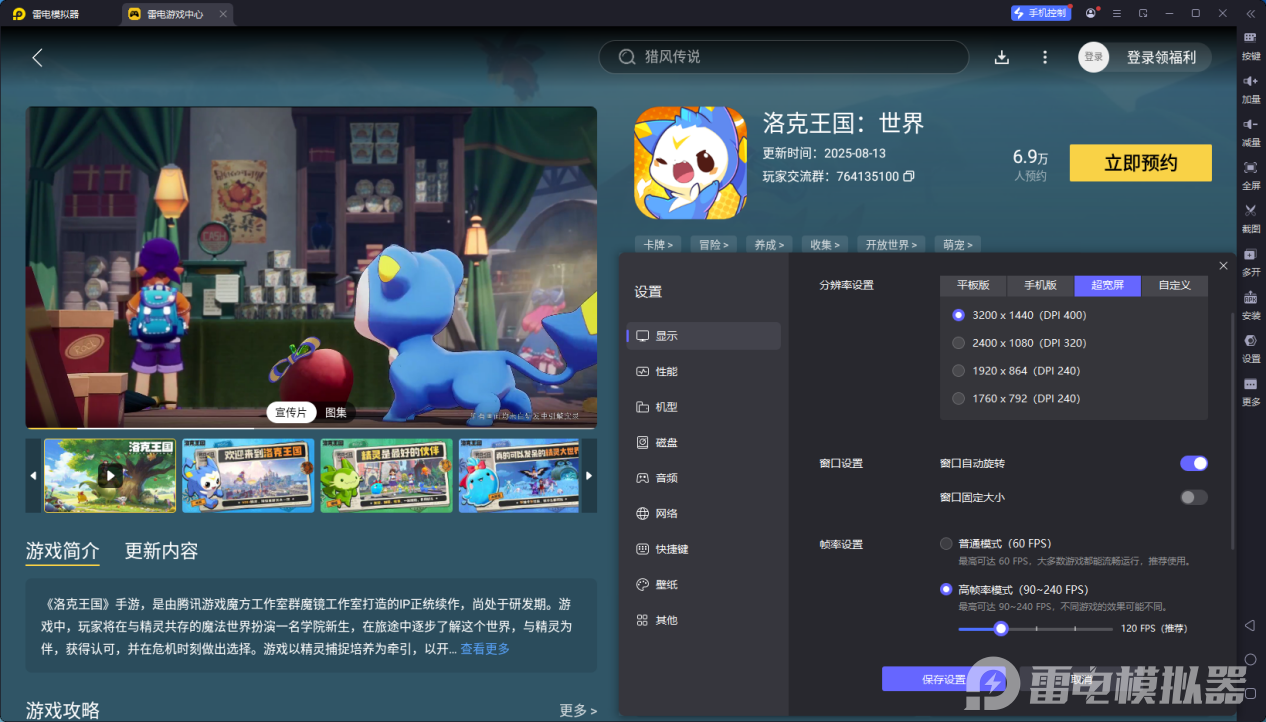Viewport: 1266px width, 722px height.
Task: Switch to 平板版 resolution tab
Action: pyautogui.click(x=973, y=285)
